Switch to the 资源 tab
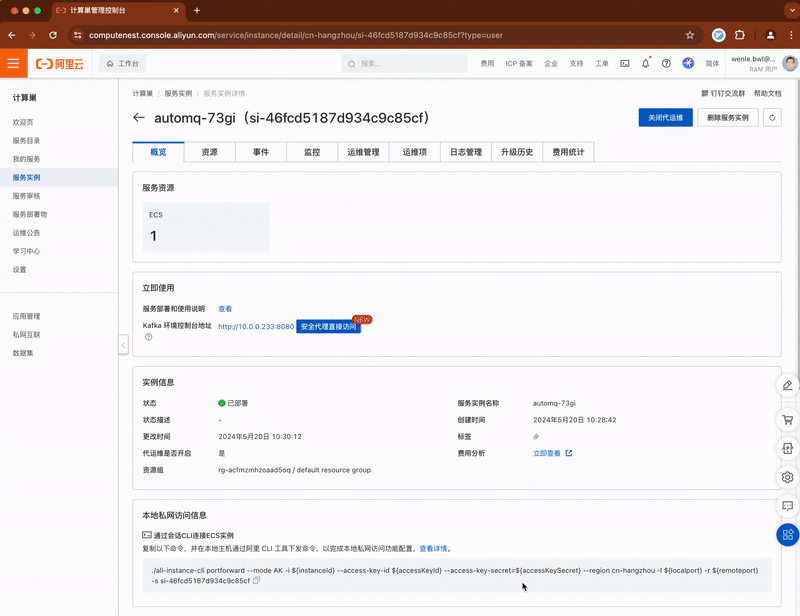Screen dimensions: 800x616 click(x=210, y=152)
